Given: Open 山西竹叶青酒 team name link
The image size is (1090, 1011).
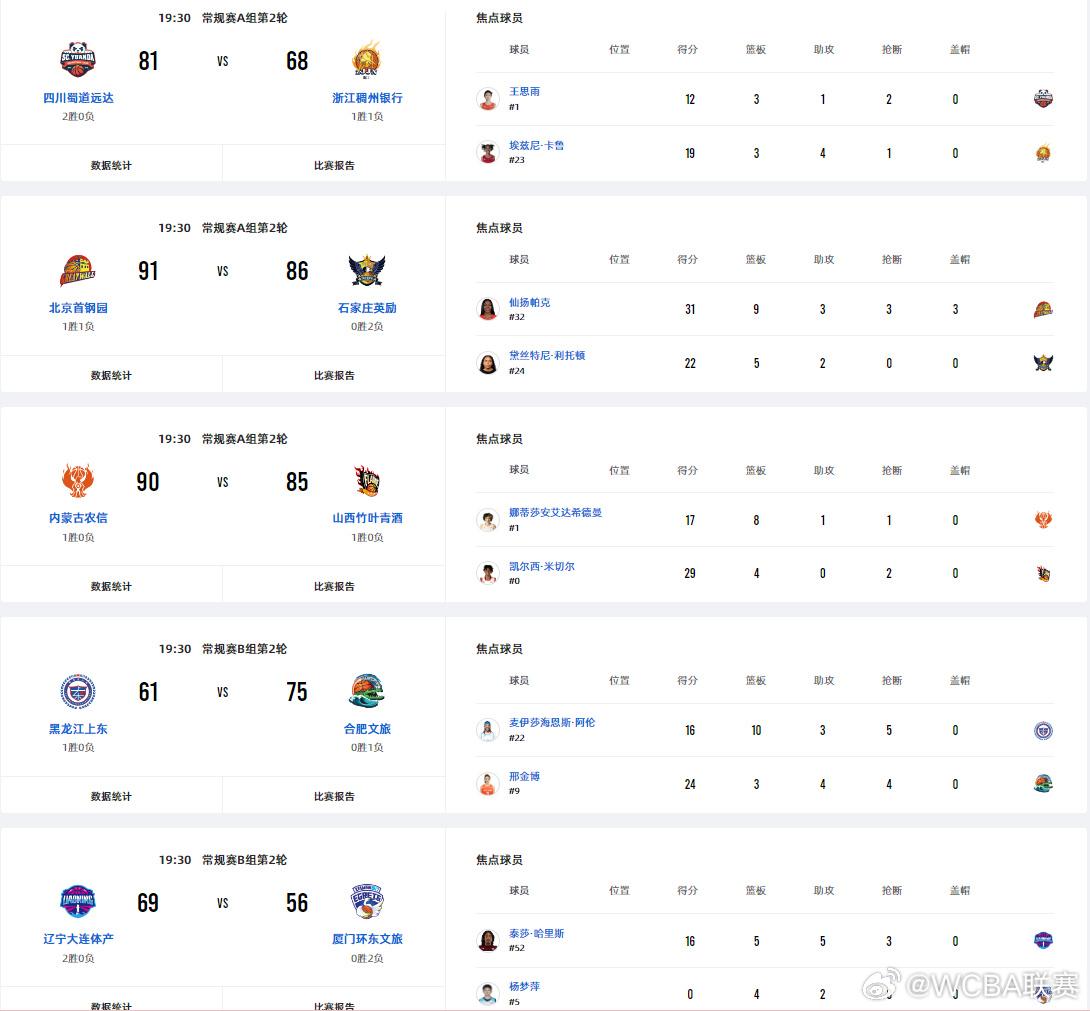Looking at the screenshot, I should (x=367, y=518).
